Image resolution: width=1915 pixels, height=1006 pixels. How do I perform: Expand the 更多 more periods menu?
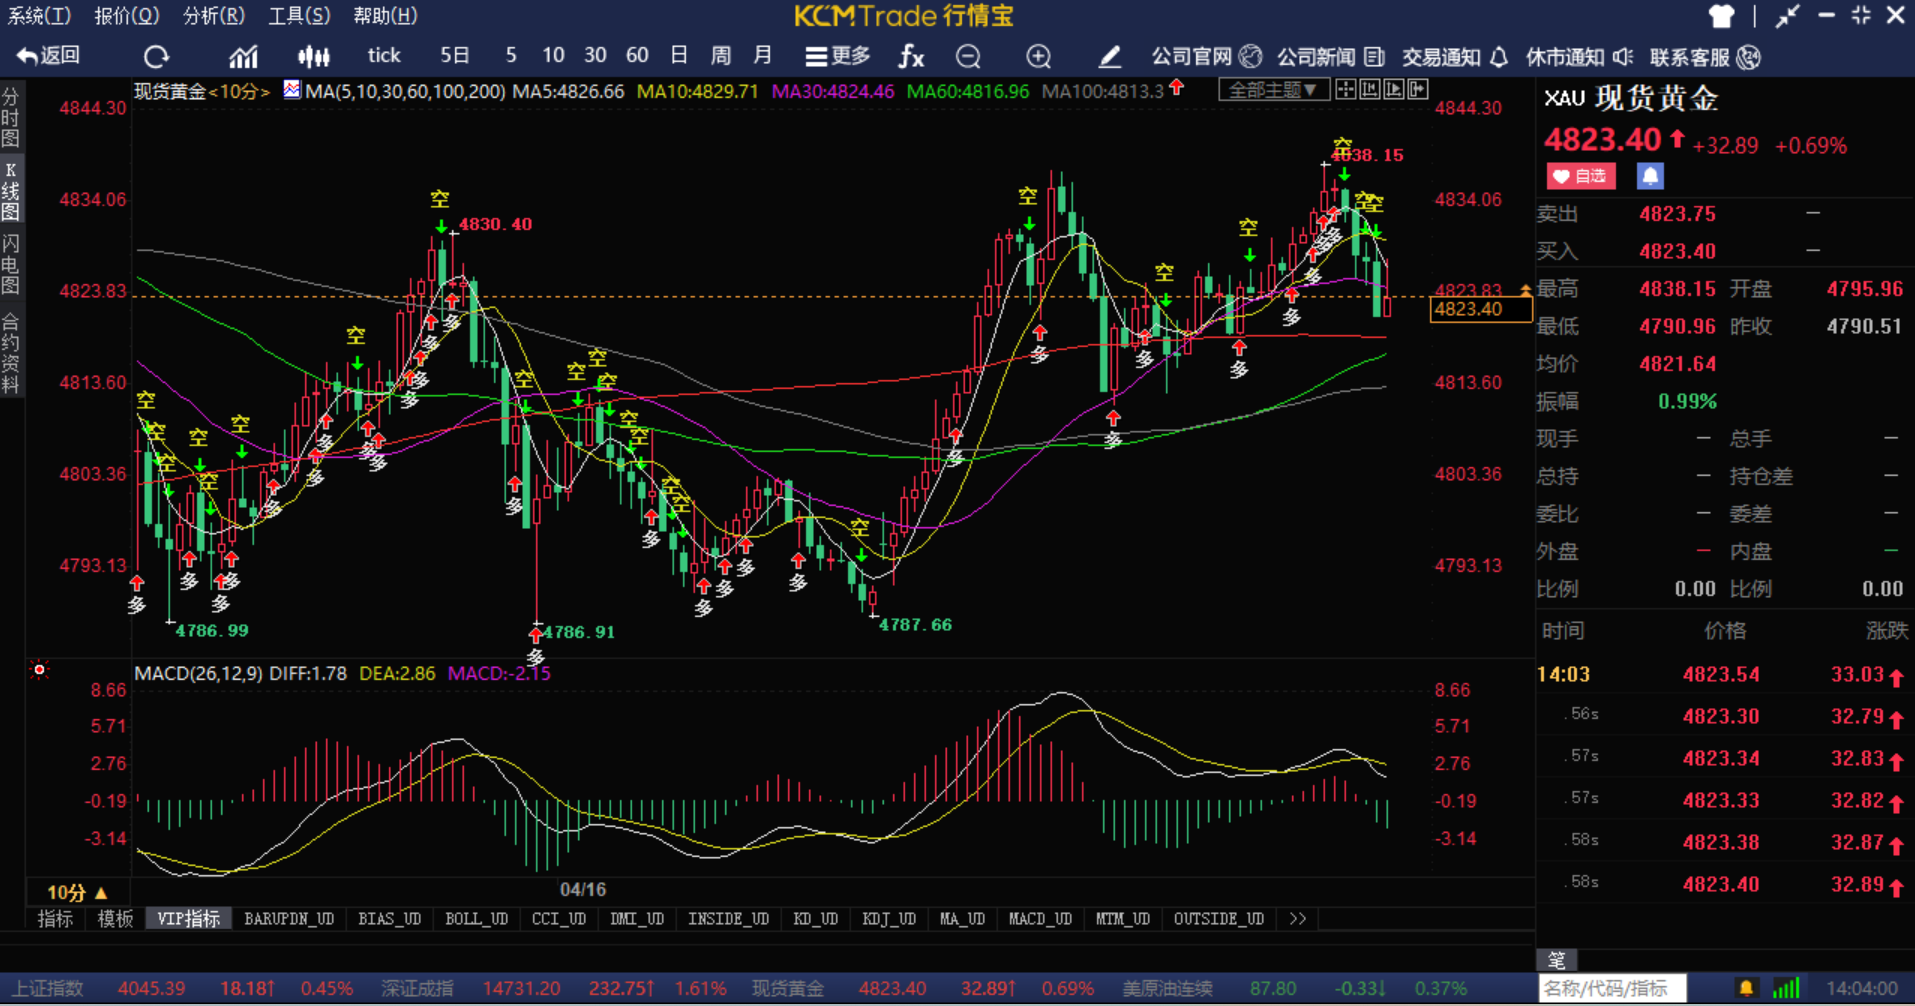(x=838, y=57)
